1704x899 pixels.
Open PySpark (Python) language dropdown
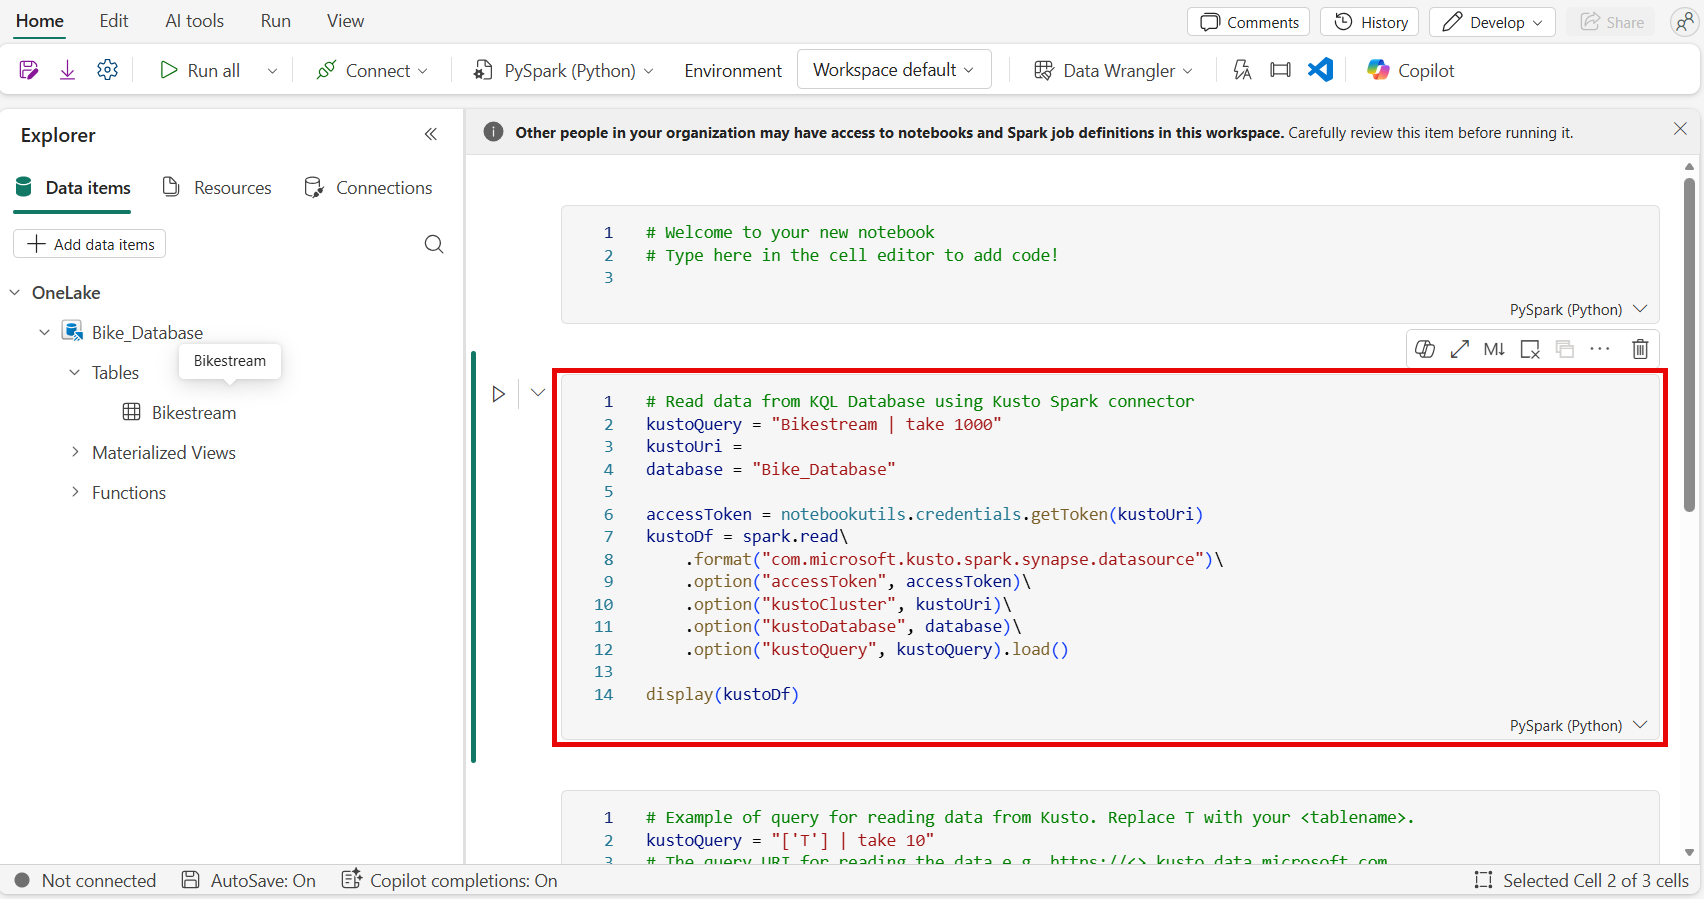(564, 70)
